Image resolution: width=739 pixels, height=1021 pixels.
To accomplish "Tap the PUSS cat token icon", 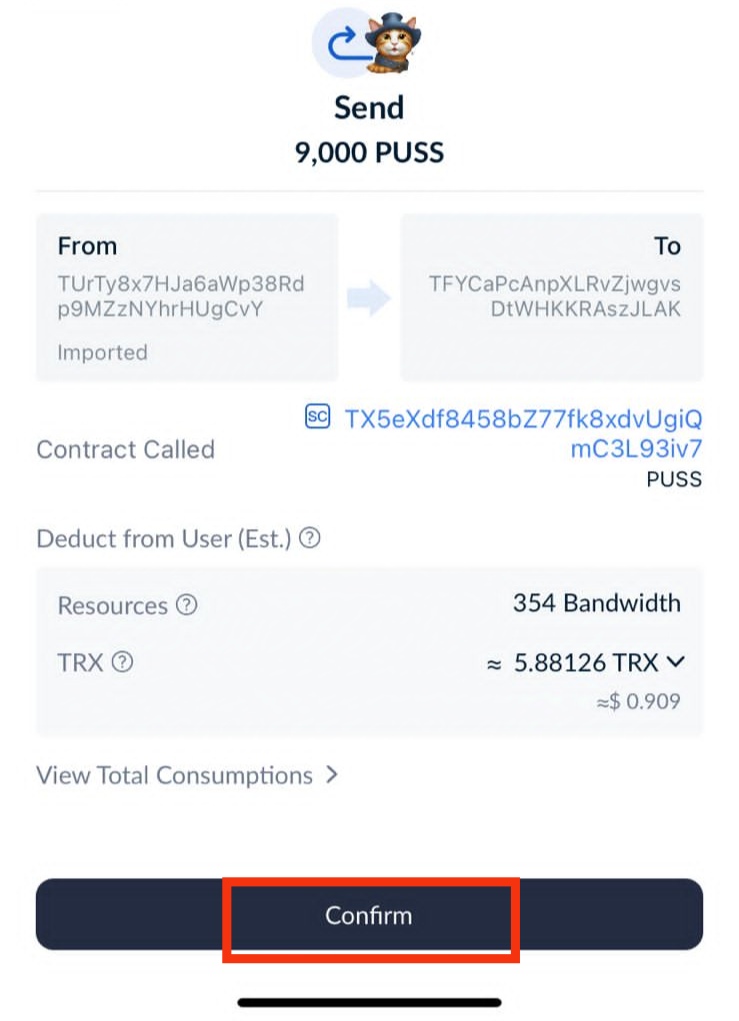I will pyautogui.click(x=389, y=44).
